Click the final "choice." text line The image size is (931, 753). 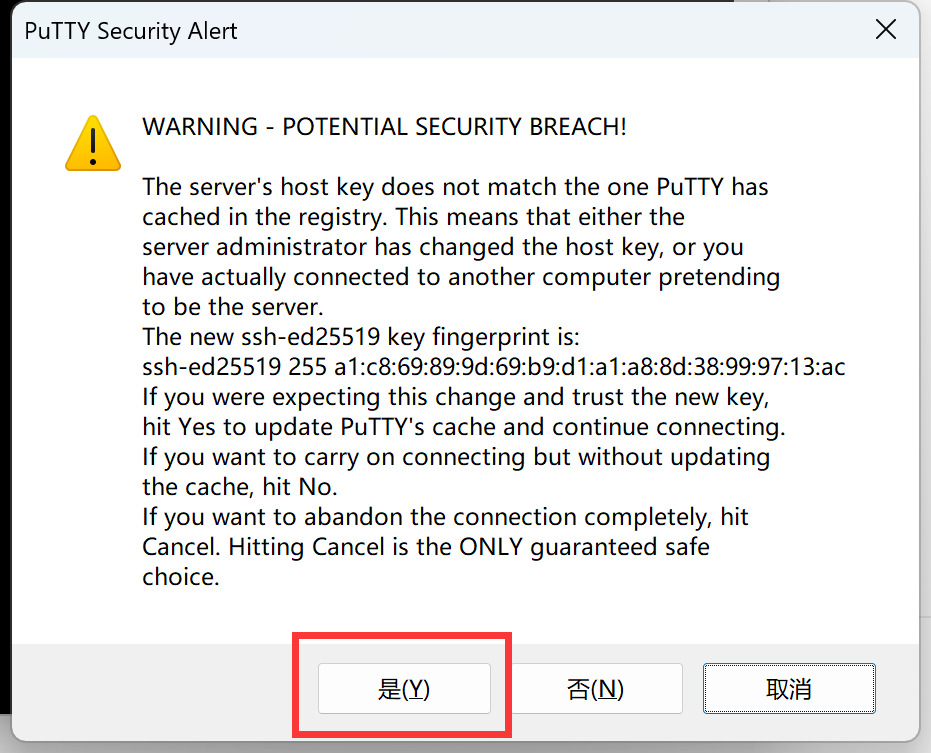[x=181, y=577]
